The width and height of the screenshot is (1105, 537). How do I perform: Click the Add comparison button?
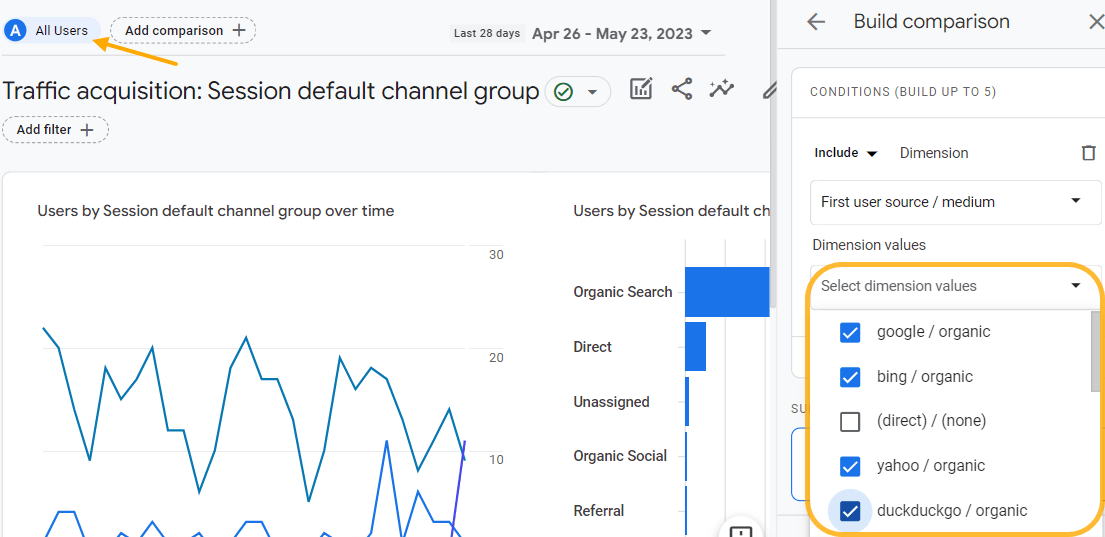click(183, 31)
